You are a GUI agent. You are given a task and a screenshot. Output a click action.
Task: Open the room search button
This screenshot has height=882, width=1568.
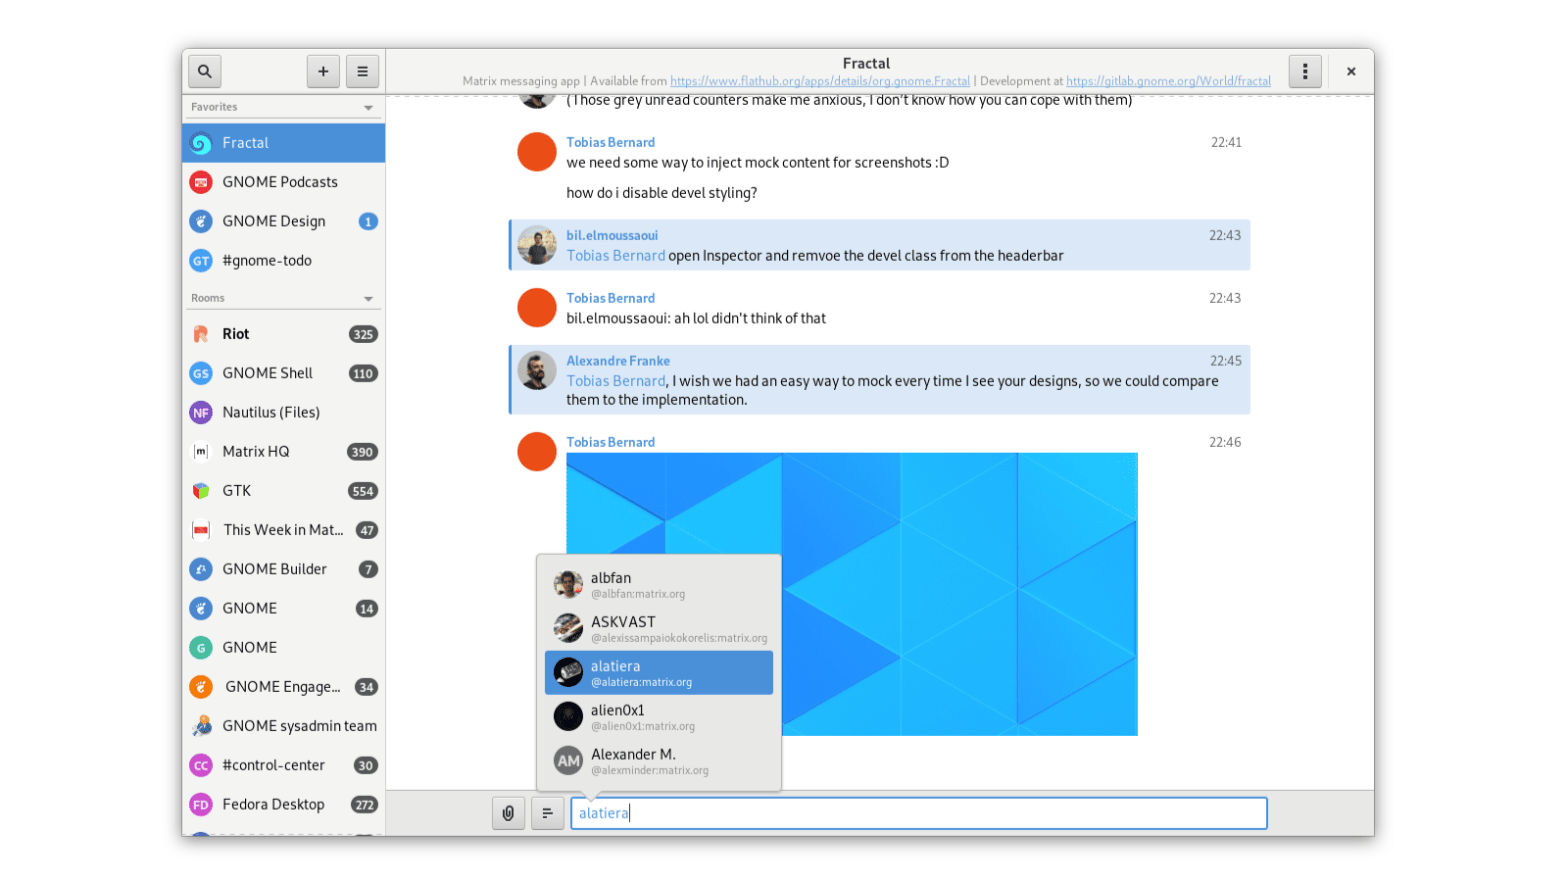click(204, 71)
